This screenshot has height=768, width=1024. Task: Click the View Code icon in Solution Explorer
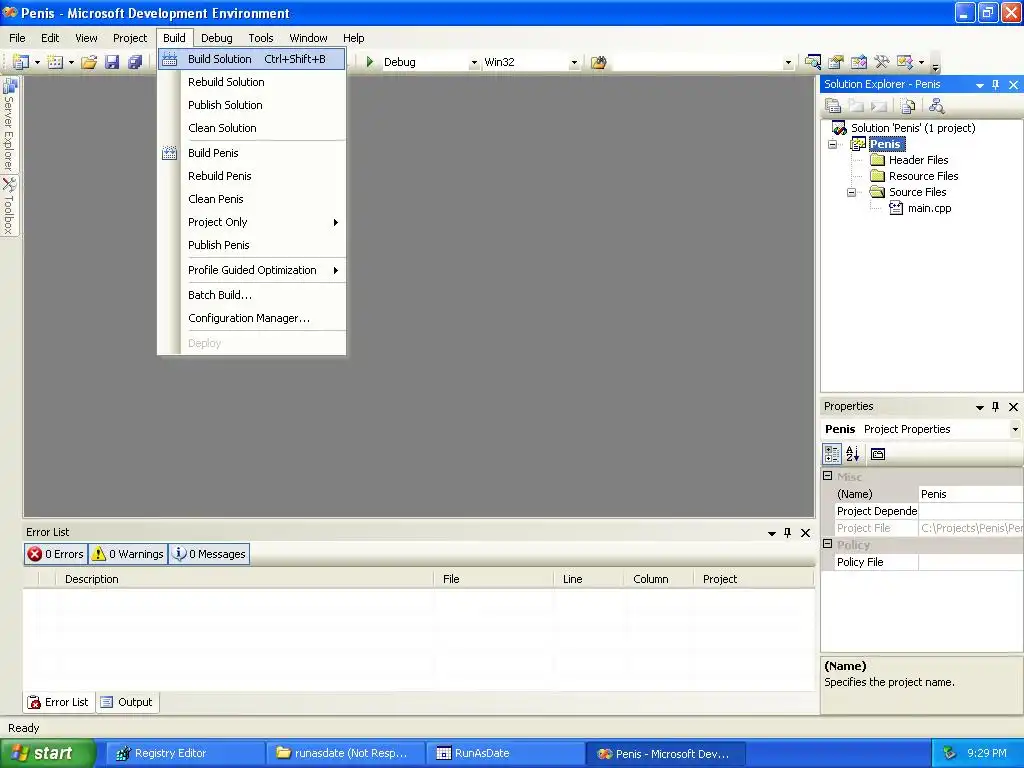pos(907,106)
